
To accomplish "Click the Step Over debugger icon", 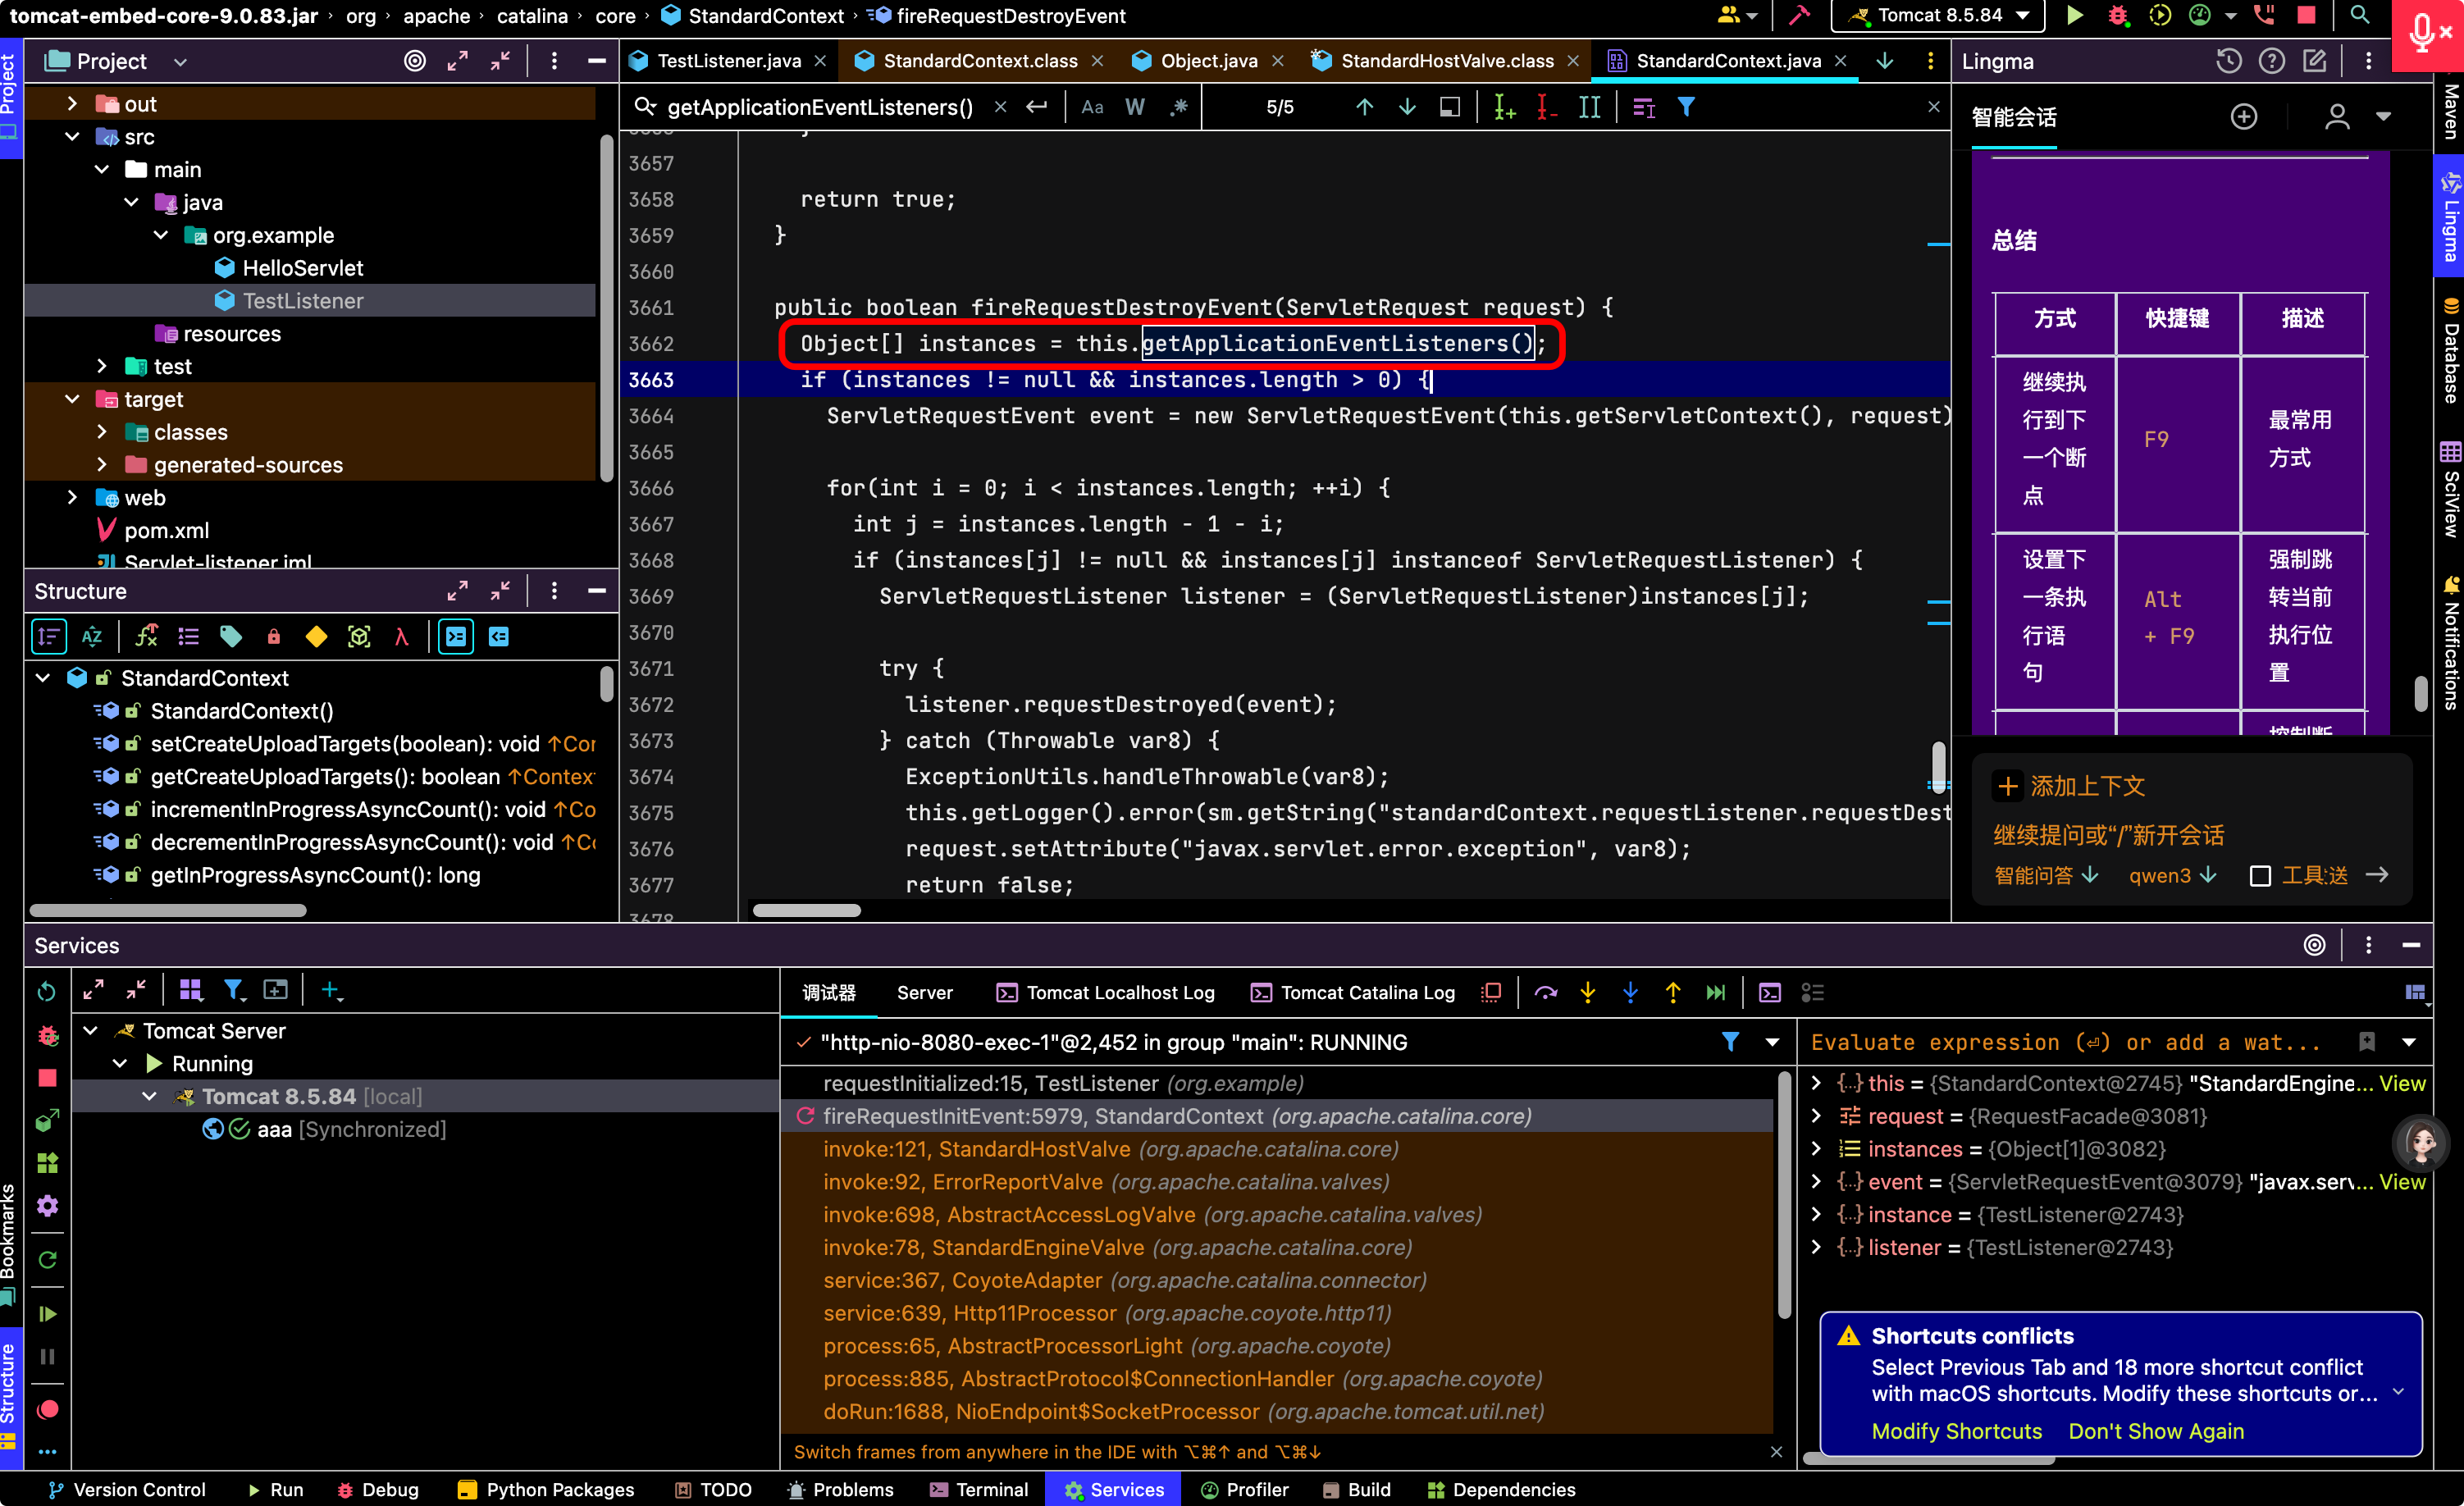I will coord(1546,992).
